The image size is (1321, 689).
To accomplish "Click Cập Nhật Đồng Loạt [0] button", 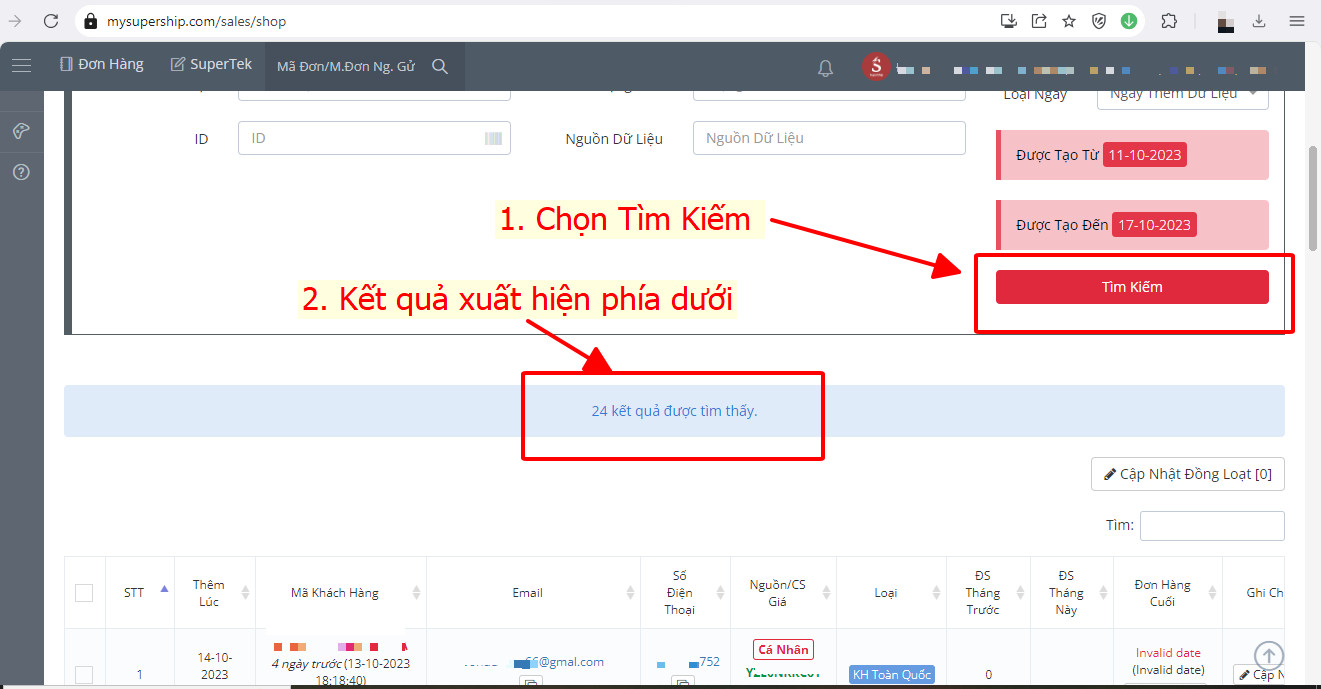I will click(x=1187, y=474).
